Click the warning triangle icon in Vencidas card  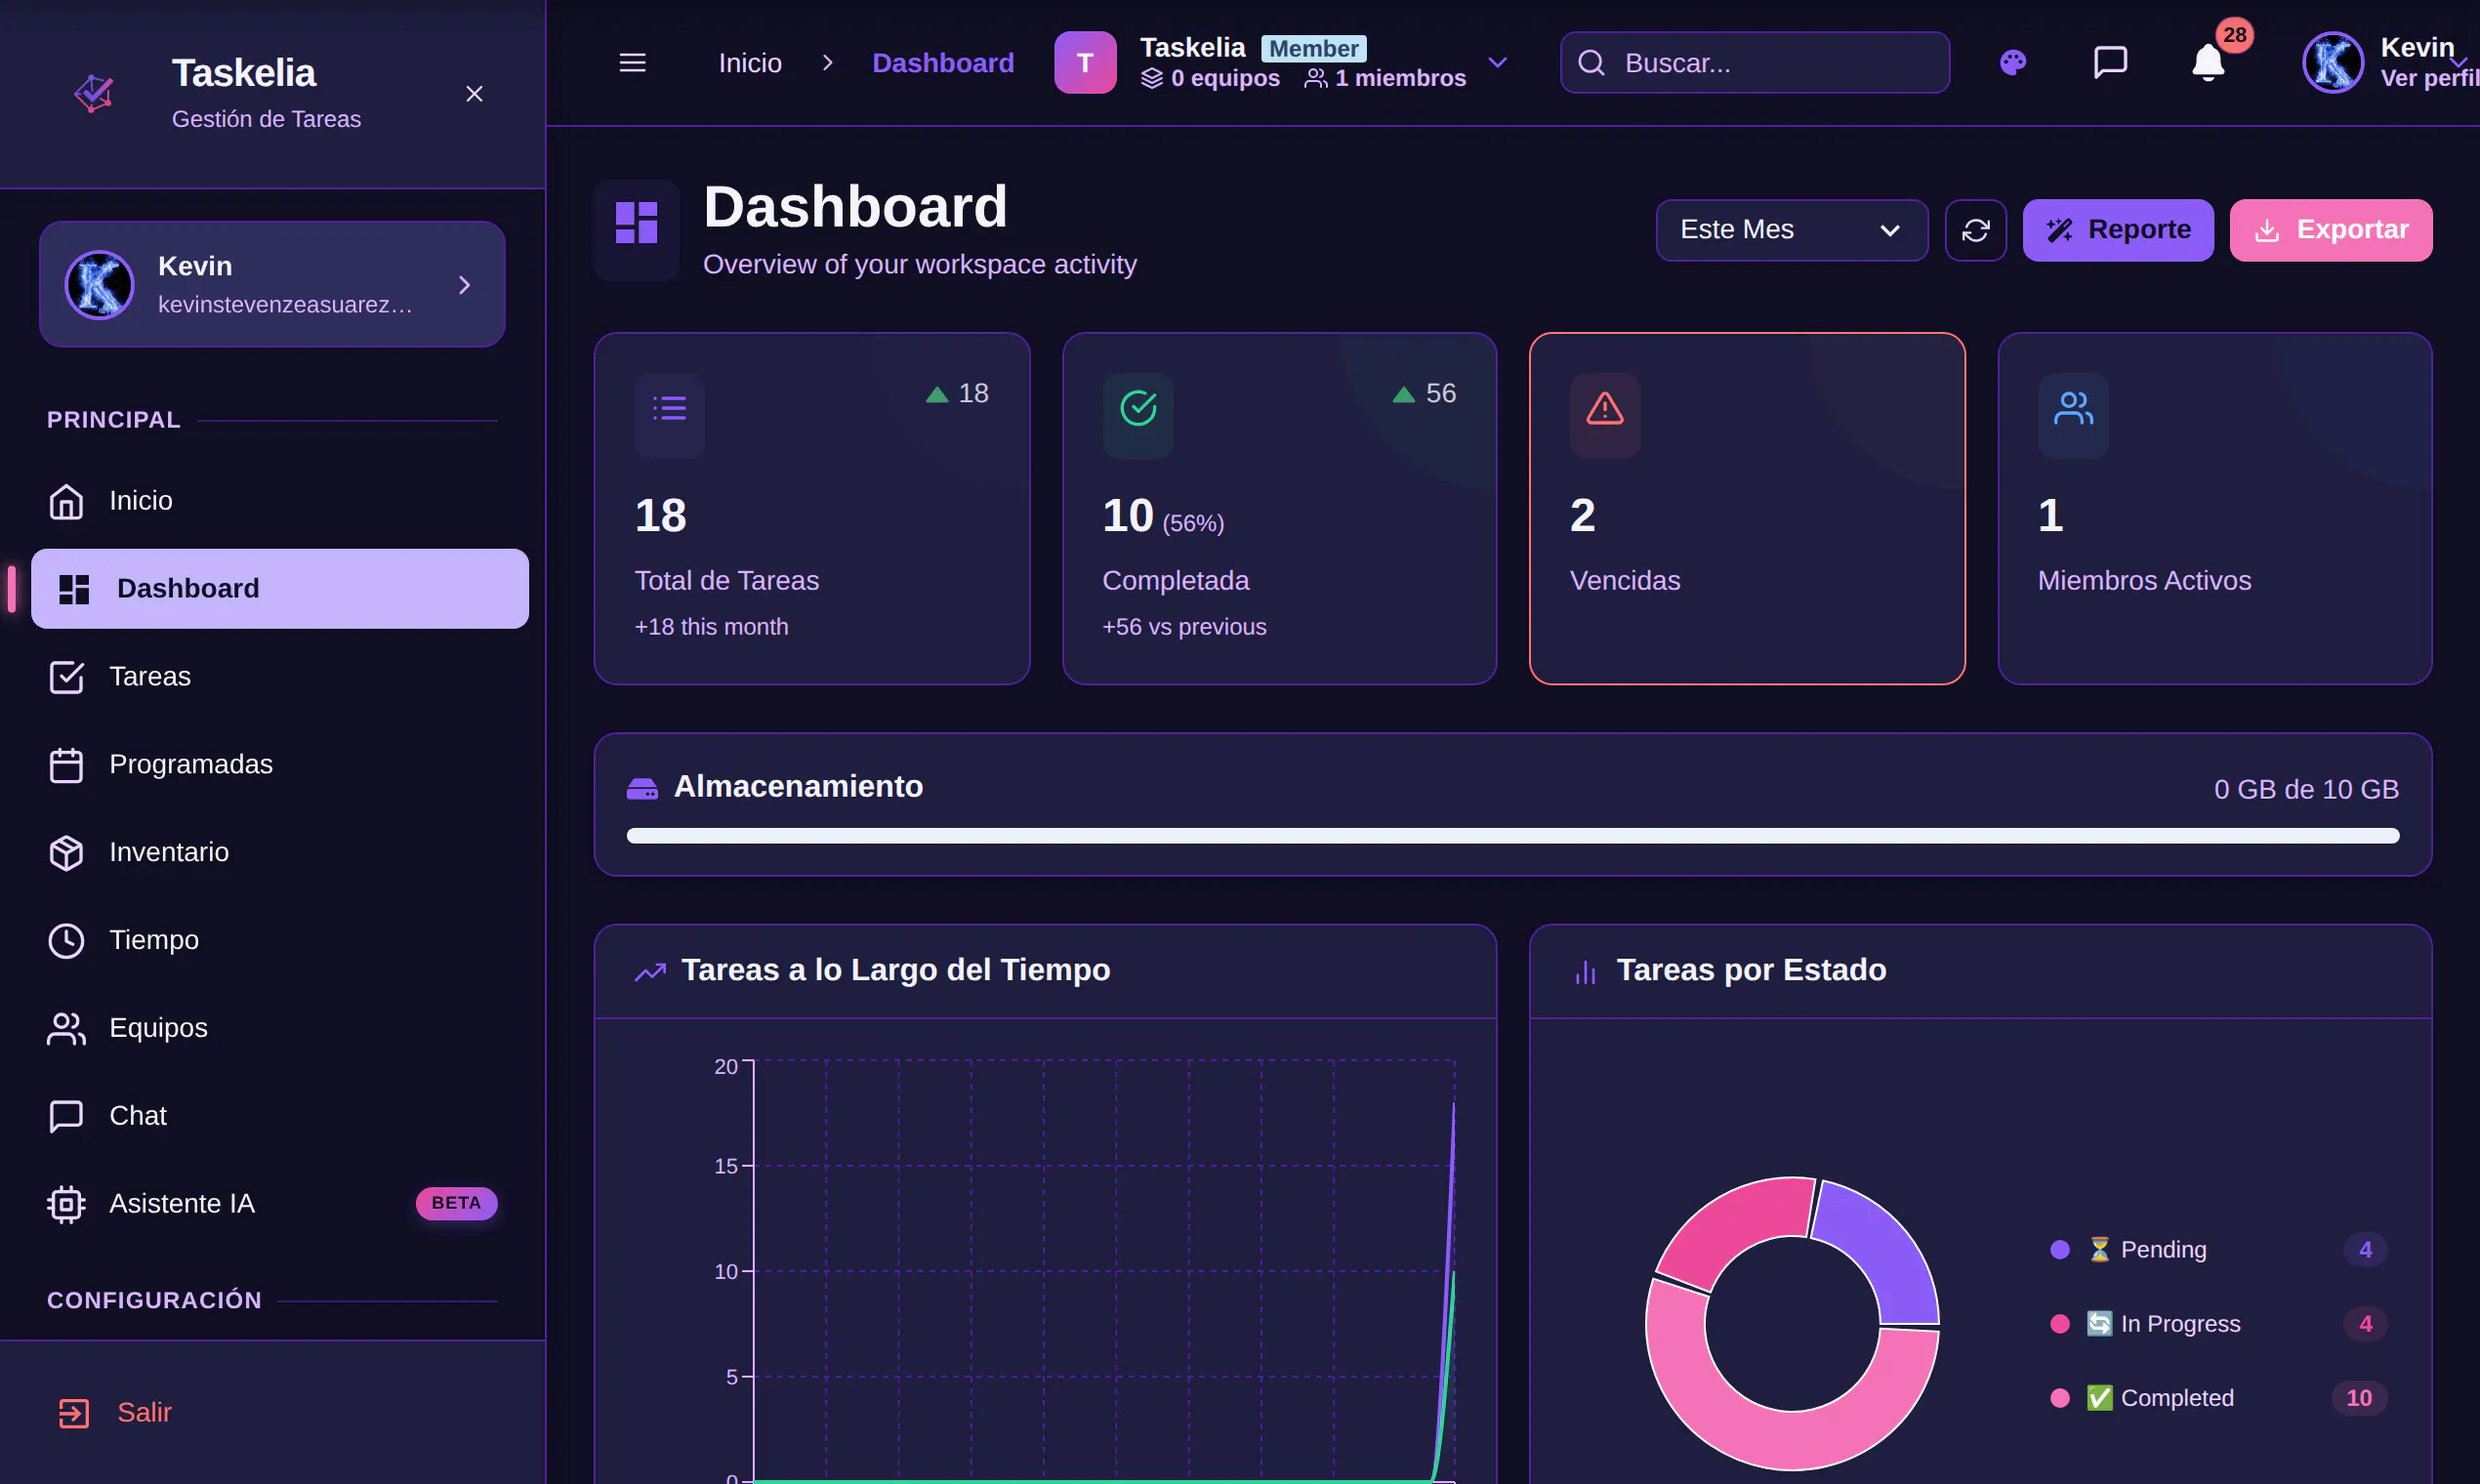[x=1604, y=409]
